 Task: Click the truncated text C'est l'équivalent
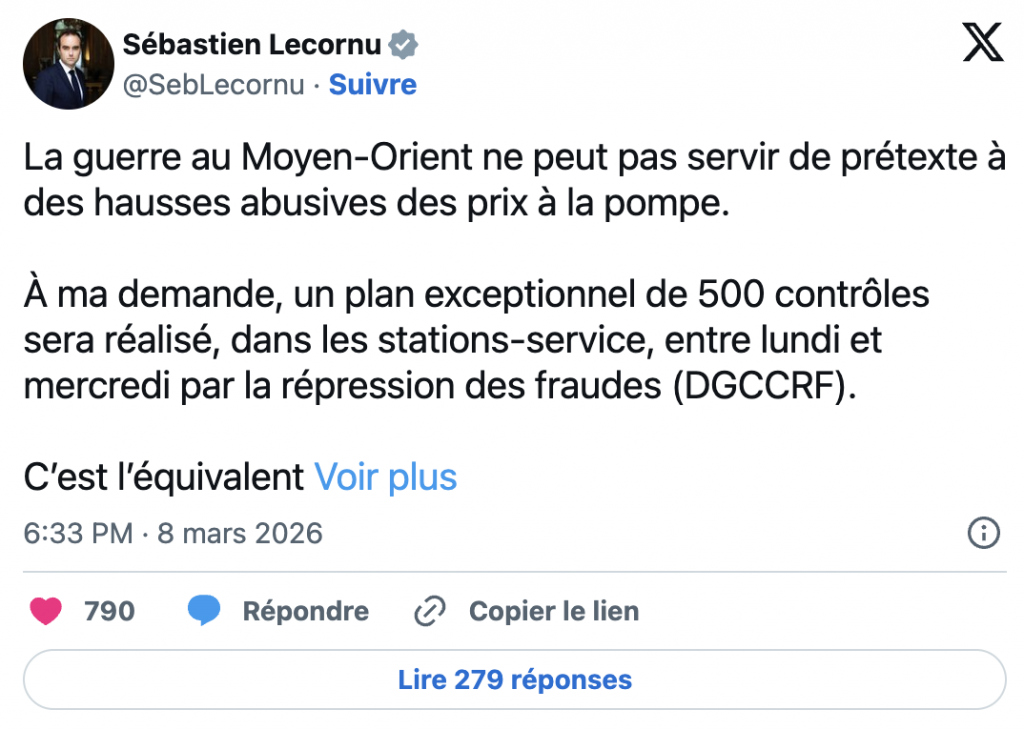click(164, 477)
